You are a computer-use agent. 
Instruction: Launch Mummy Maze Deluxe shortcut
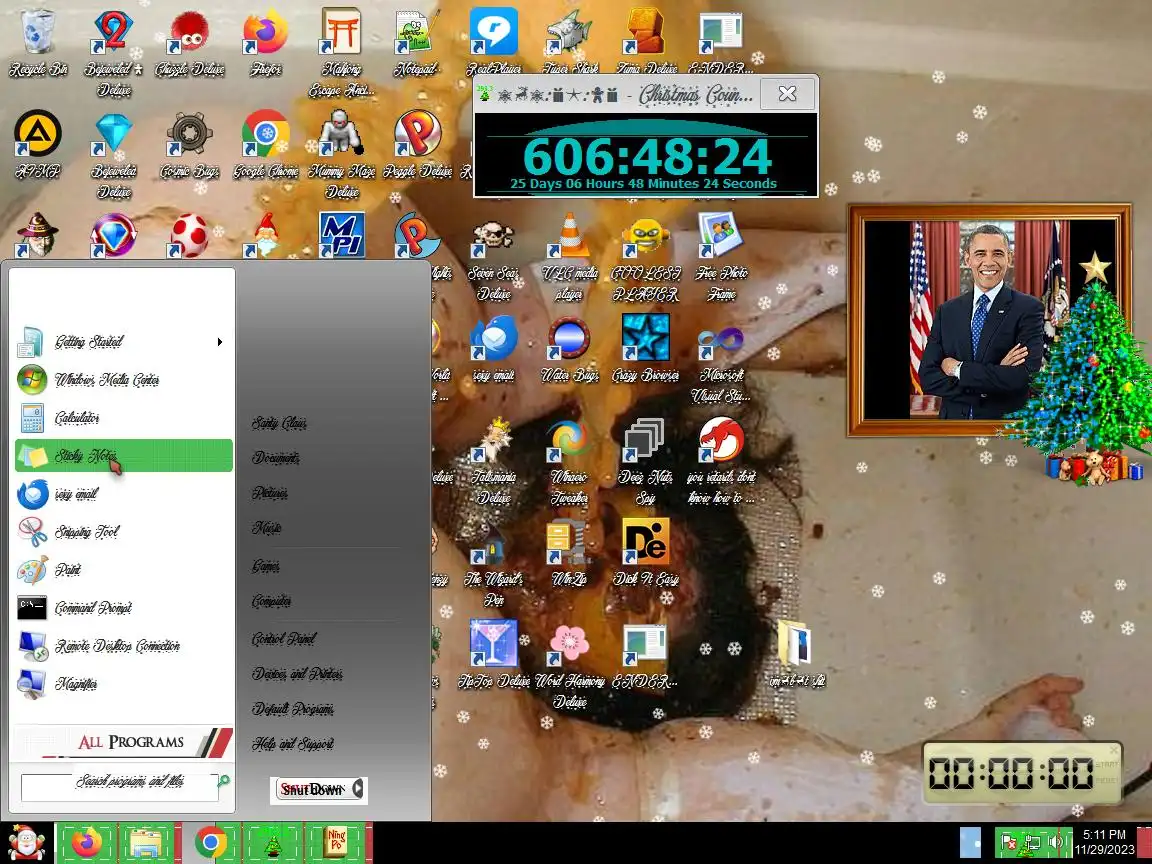coord(341,154)
